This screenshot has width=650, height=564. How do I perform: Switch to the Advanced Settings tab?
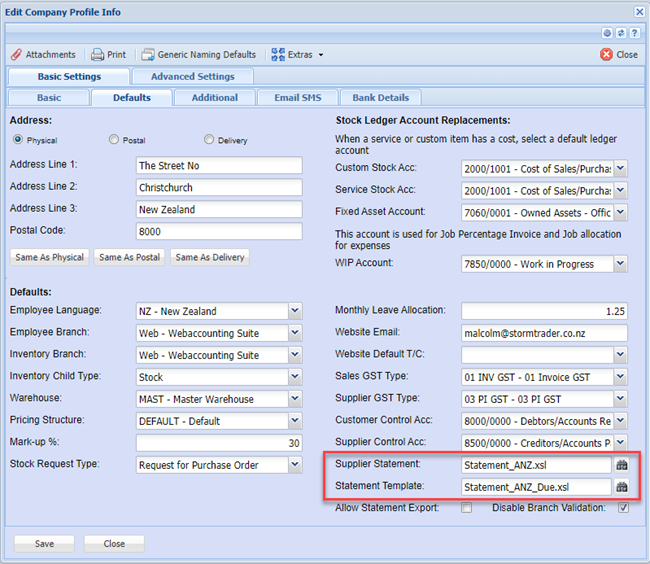(192, 76)
